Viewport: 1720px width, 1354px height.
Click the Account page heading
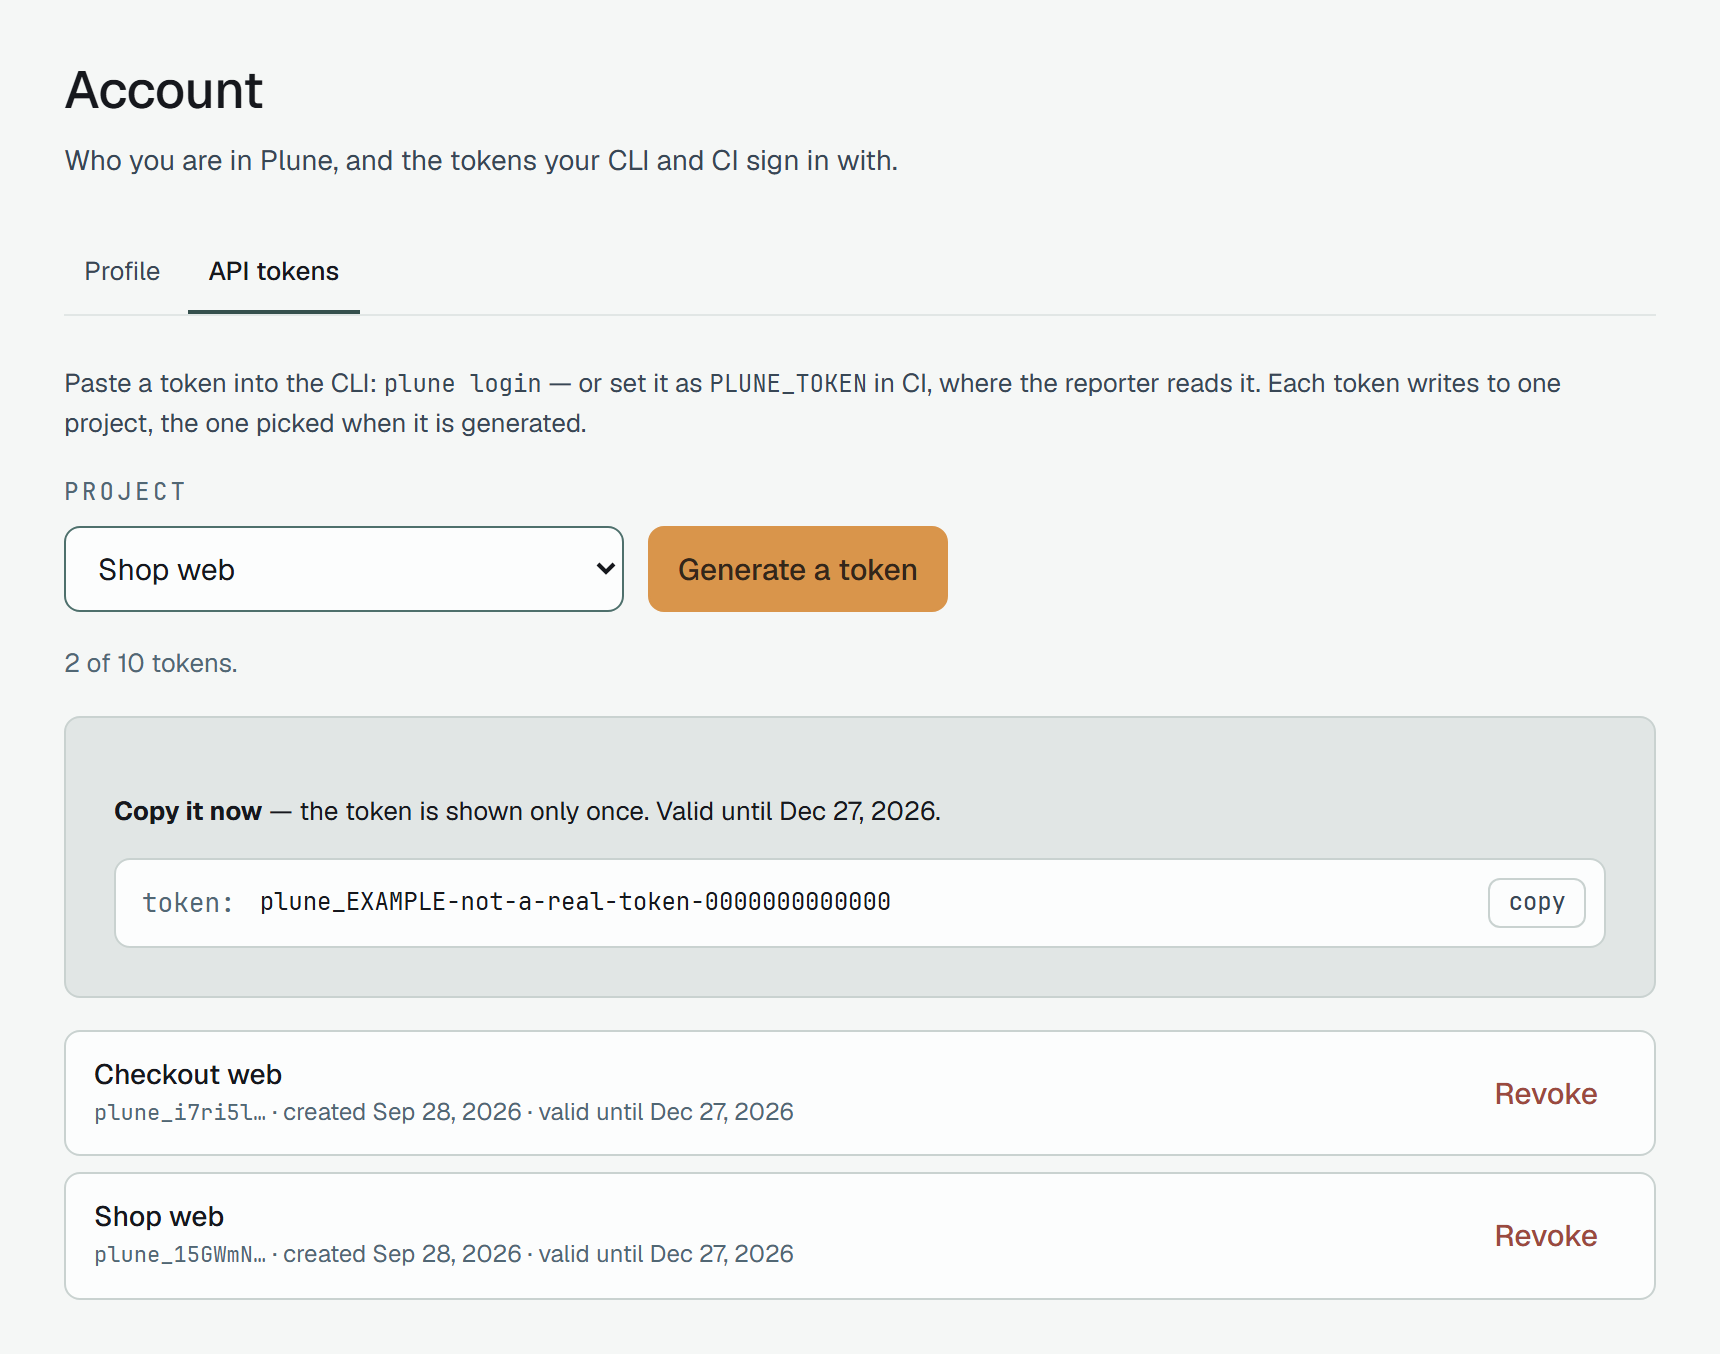pyautogui.click(x=164, y=90)
